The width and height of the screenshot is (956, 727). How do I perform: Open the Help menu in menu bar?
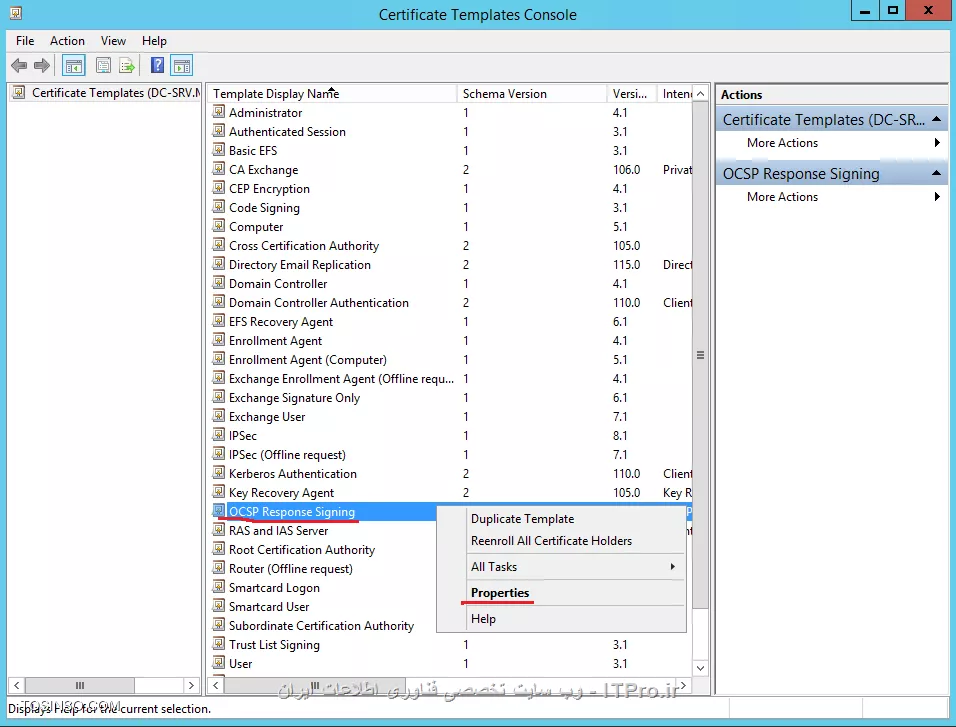[154, 41]
